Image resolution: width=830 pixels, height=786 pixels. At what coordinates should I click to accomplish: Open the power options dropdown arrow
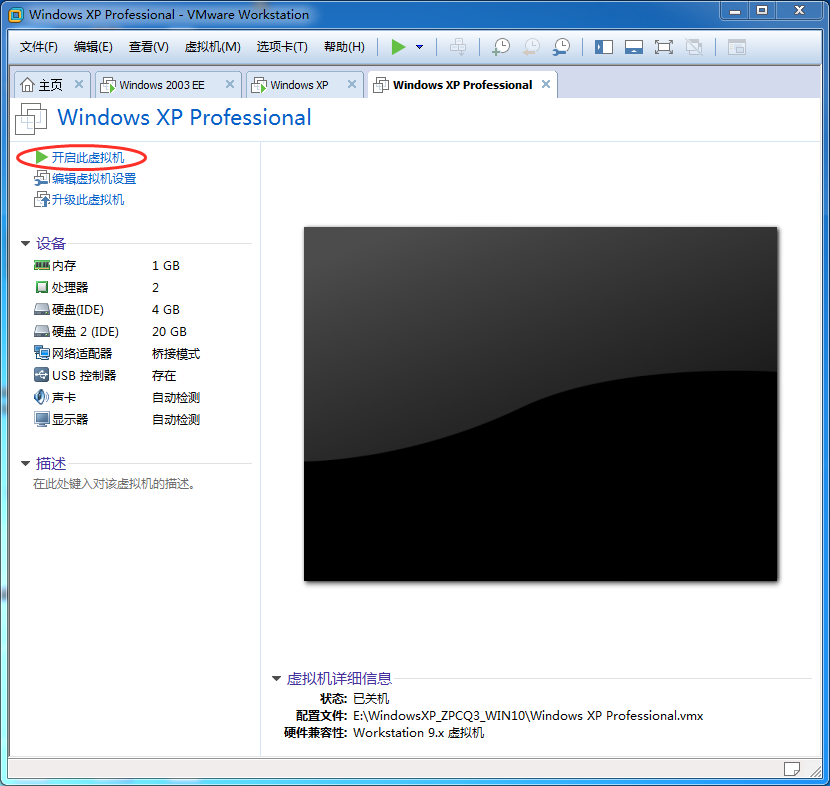[419, 47]
